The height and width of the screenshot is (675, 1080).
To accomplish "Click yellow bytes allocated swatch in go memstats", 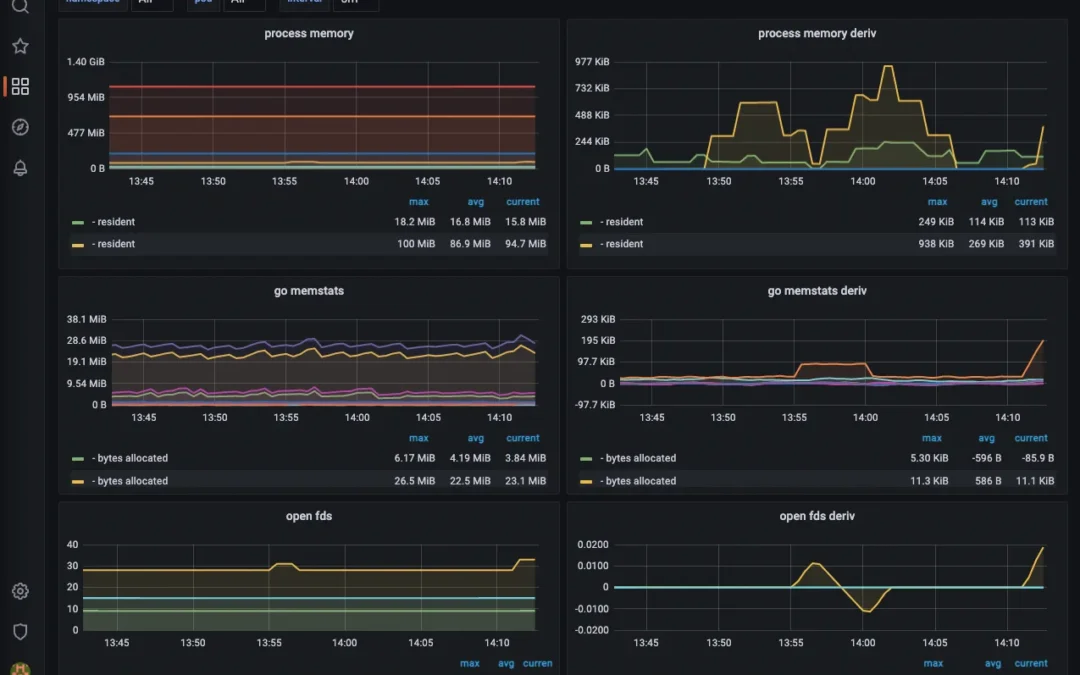I will point(78,481).
